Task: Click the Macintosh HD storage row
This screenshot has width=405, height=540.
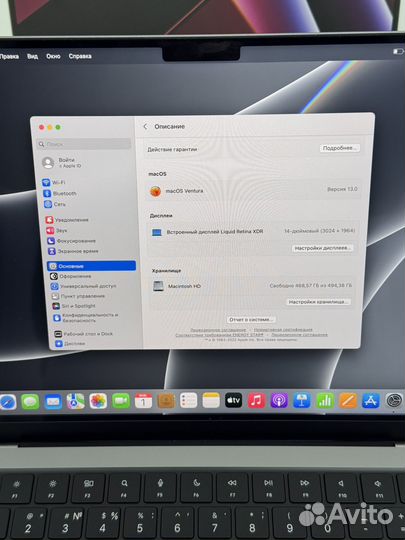Action: pyautogui.click(x=253, y=286)
